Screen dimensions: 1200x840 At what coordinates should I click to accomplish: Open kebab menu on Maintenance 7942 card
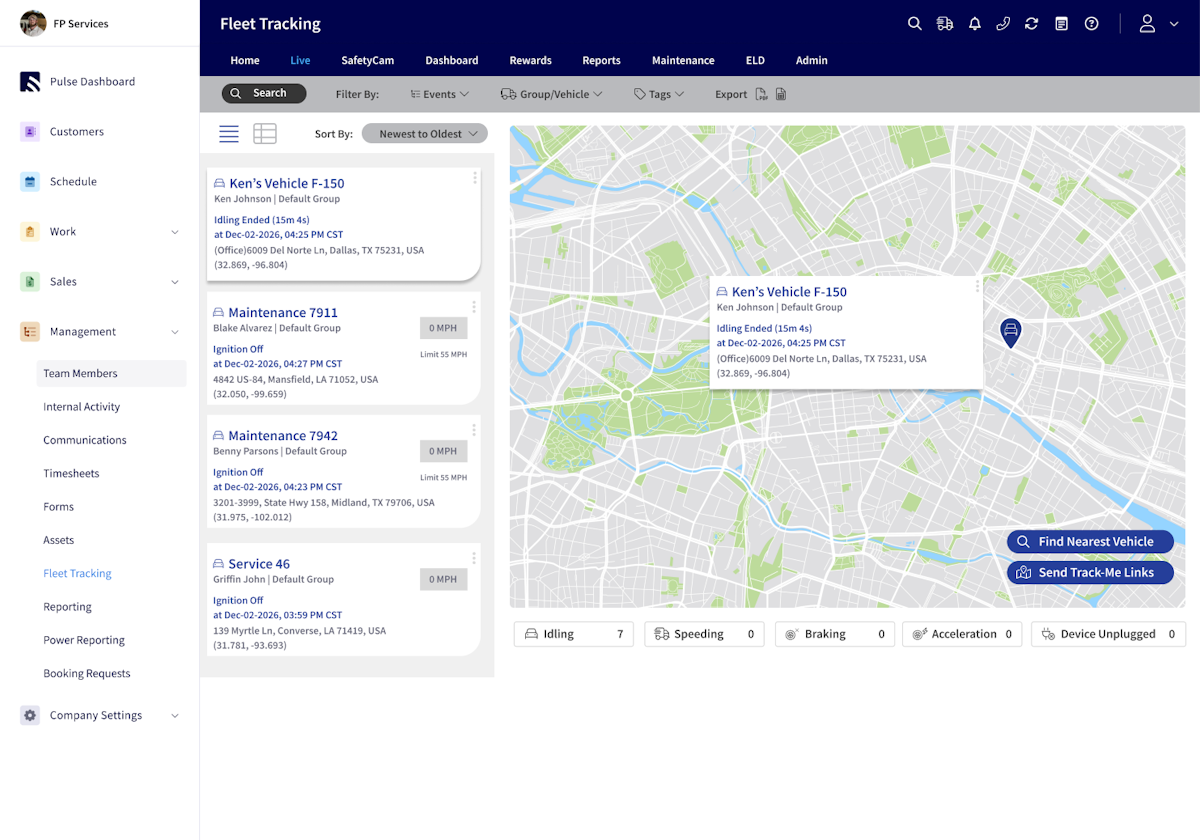click(474, 430)
